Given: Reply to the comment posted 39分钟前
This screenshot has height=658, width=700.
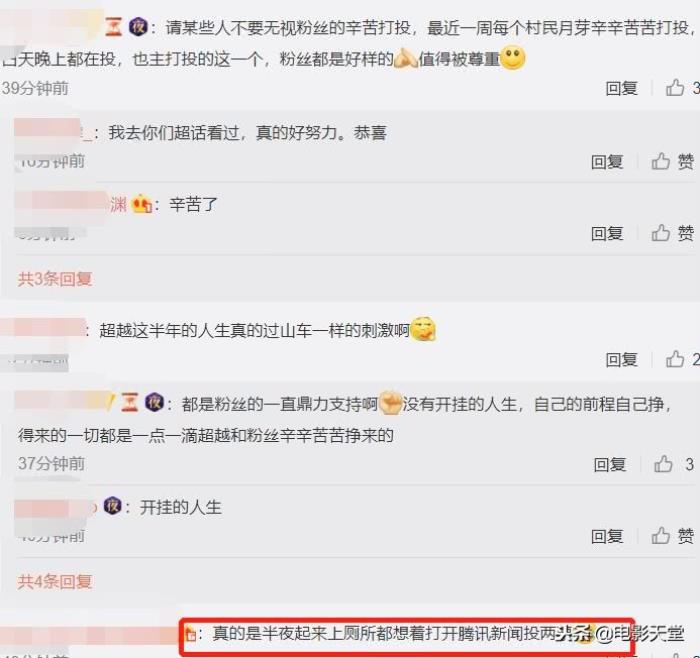Looking at the screenshot, I should [621, 88].
